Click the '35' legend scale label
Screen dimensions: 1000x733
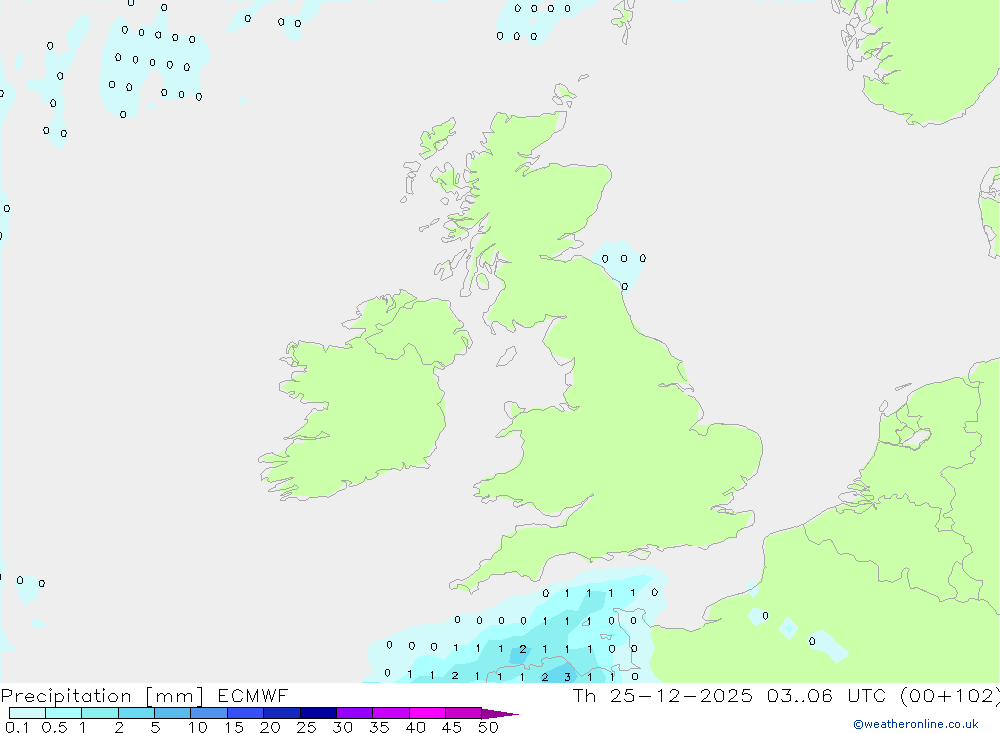tap(379, 727)
